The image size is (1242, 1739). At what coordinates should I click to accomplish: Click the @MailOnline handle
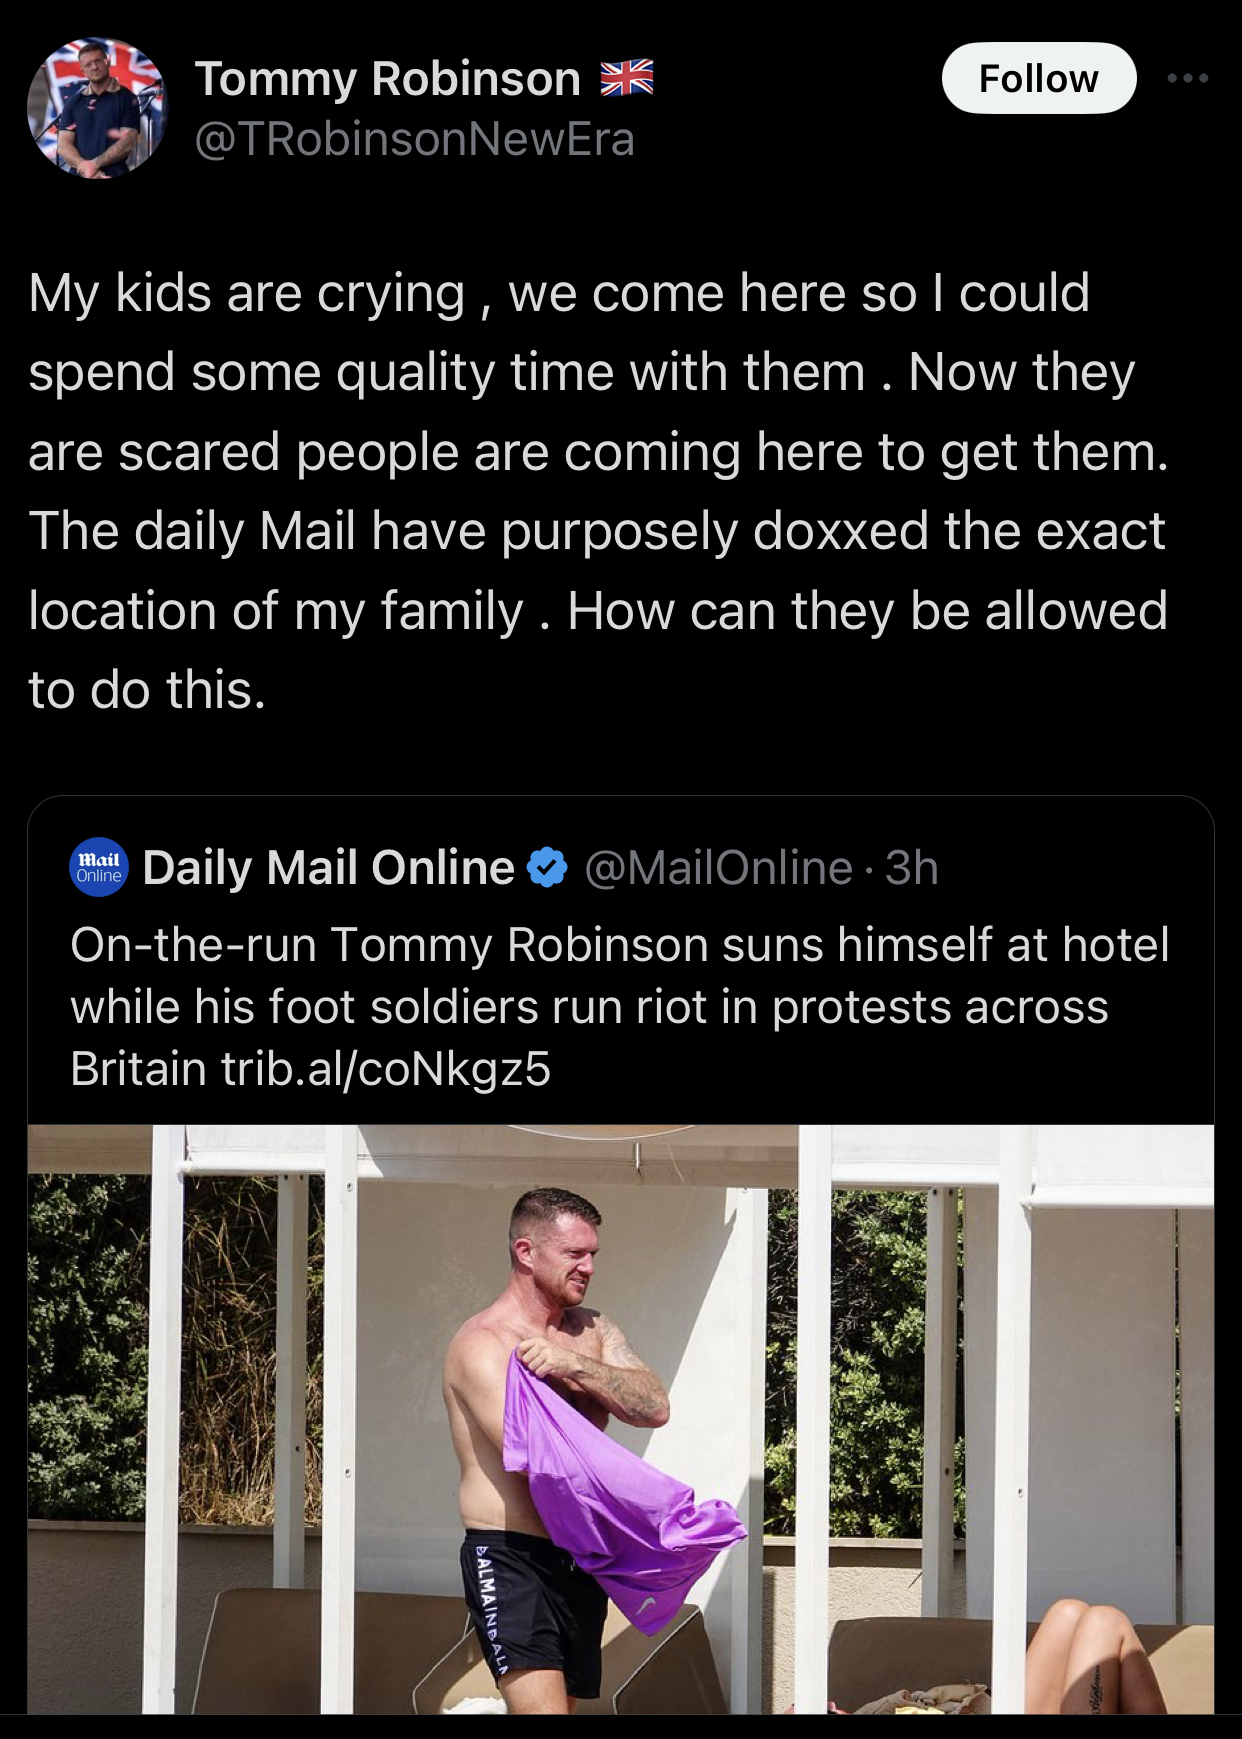[718, 868]
